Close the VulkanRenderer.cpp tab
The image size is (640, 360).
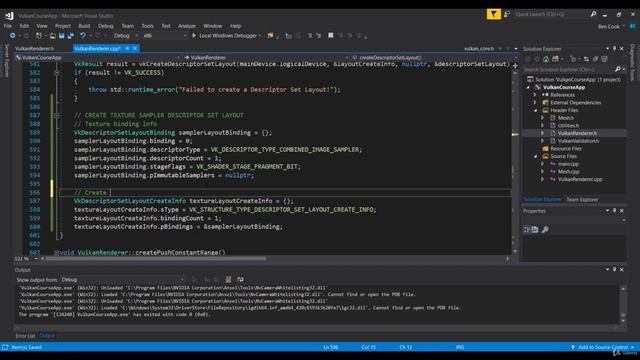tap(135, 49)
